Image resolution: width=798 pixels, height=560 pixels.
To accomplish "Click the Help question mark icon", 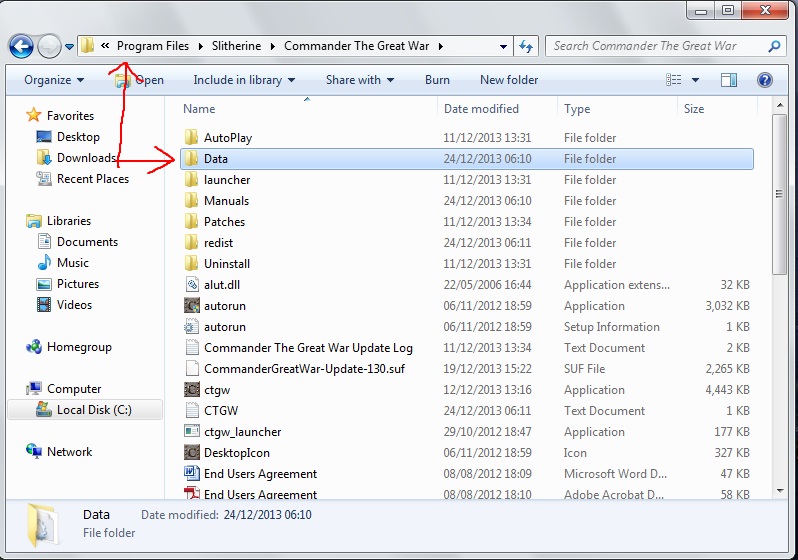I will tap(764, 80).
